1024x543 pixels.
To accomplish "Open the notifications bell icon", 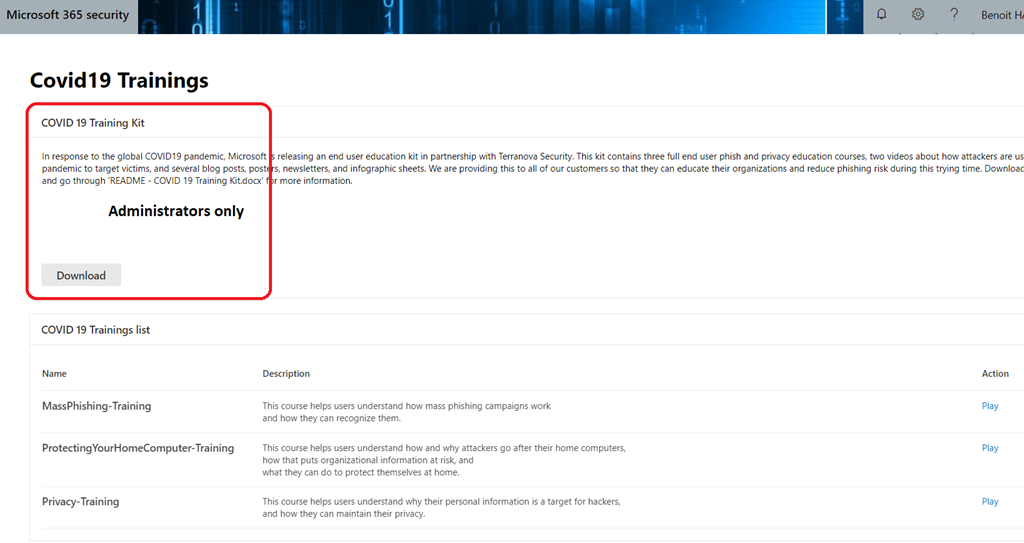I will [882, 14].
